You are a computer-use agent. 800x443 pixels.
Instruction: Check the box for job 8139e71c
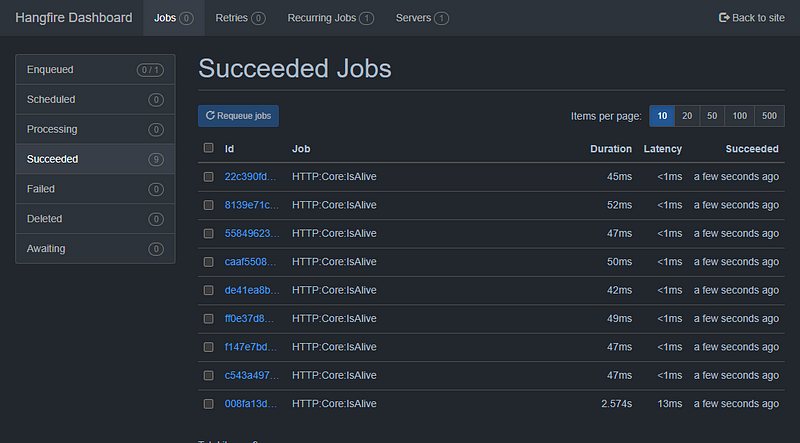point(208,205)
